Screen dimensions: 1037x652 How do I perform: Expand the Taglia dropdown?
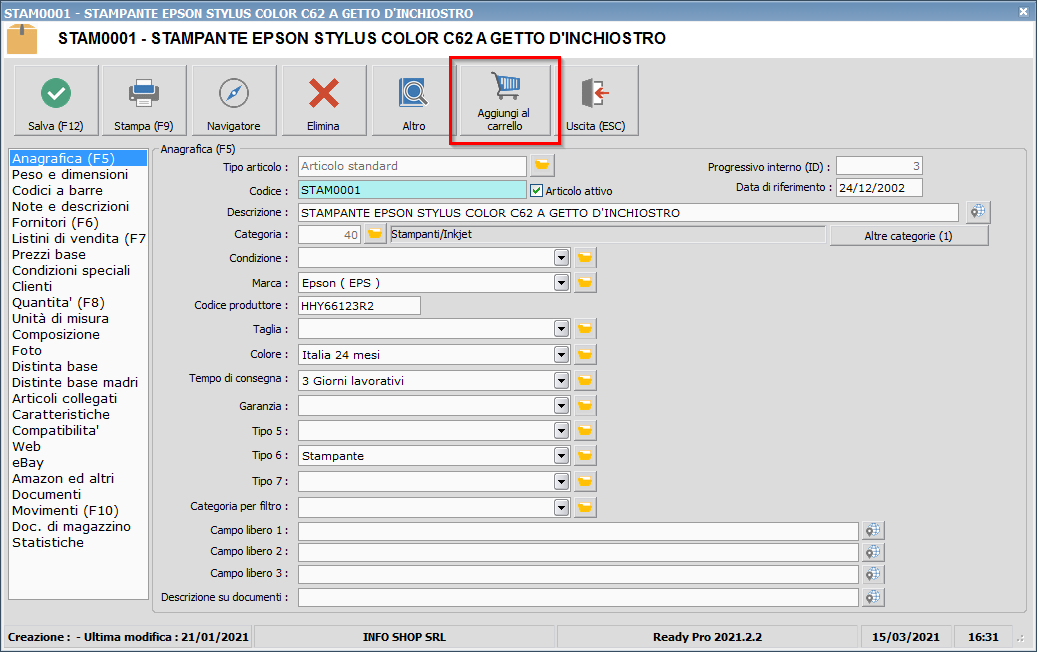pyautogui.click(x=561, y=329)
